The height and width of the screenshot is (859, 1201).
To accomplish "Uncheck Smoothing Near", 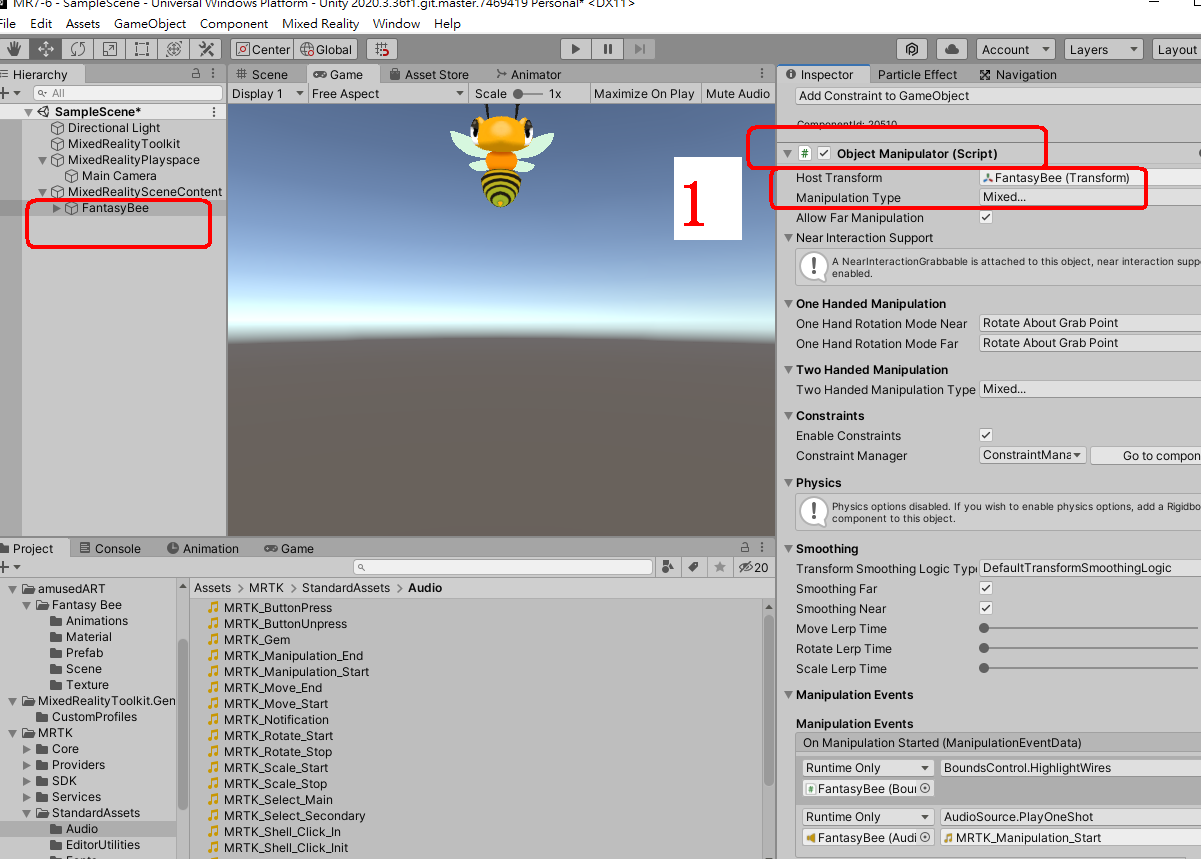I will (986, 609).
